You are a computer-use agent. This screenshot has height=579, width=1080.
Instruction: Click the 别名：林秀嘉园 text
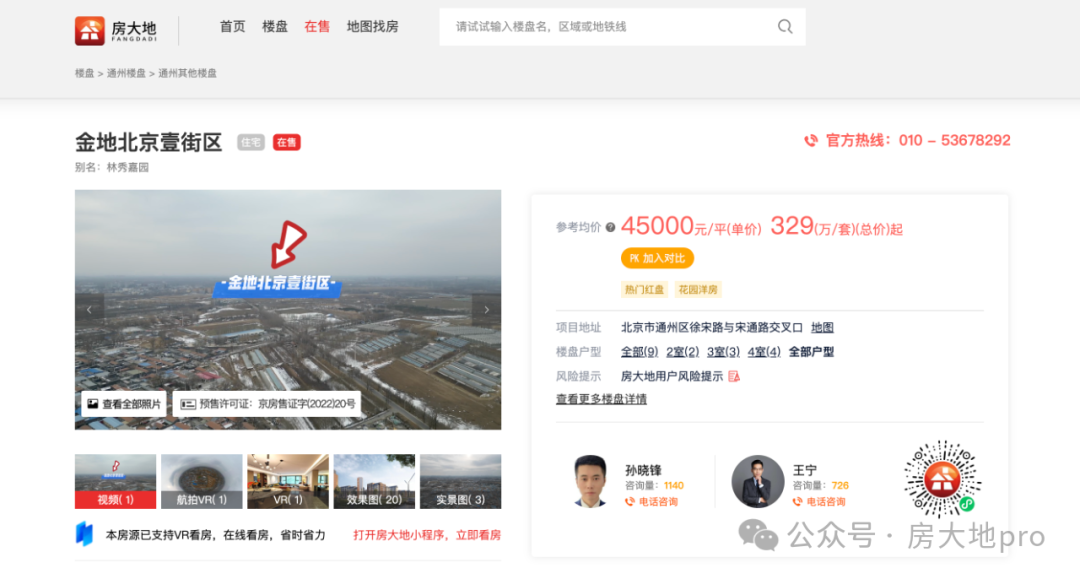tap(112, 167)
